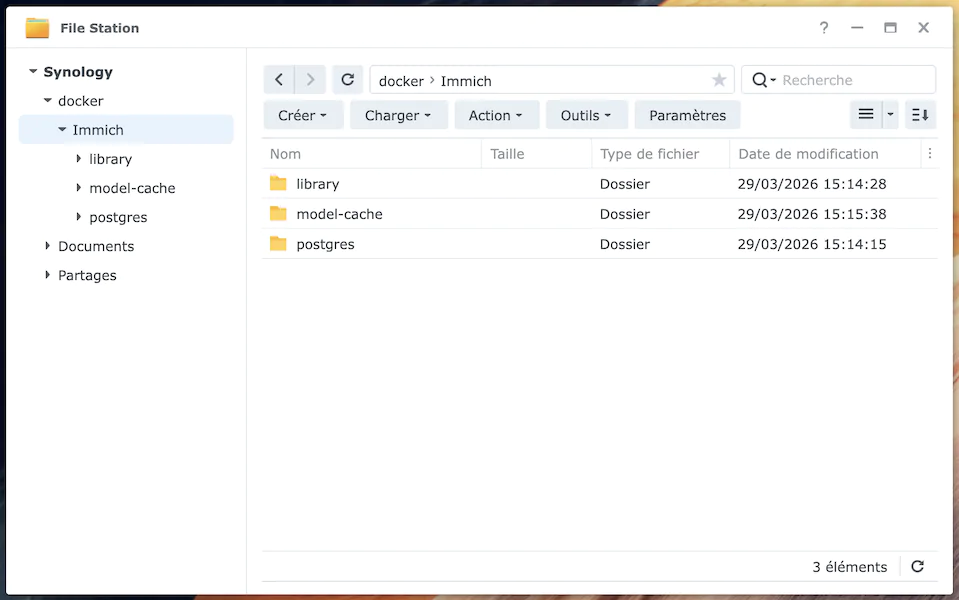Viewport: 959px width, 600px height.
Task: Go back with the left arrow
Action: coord(279,80)
